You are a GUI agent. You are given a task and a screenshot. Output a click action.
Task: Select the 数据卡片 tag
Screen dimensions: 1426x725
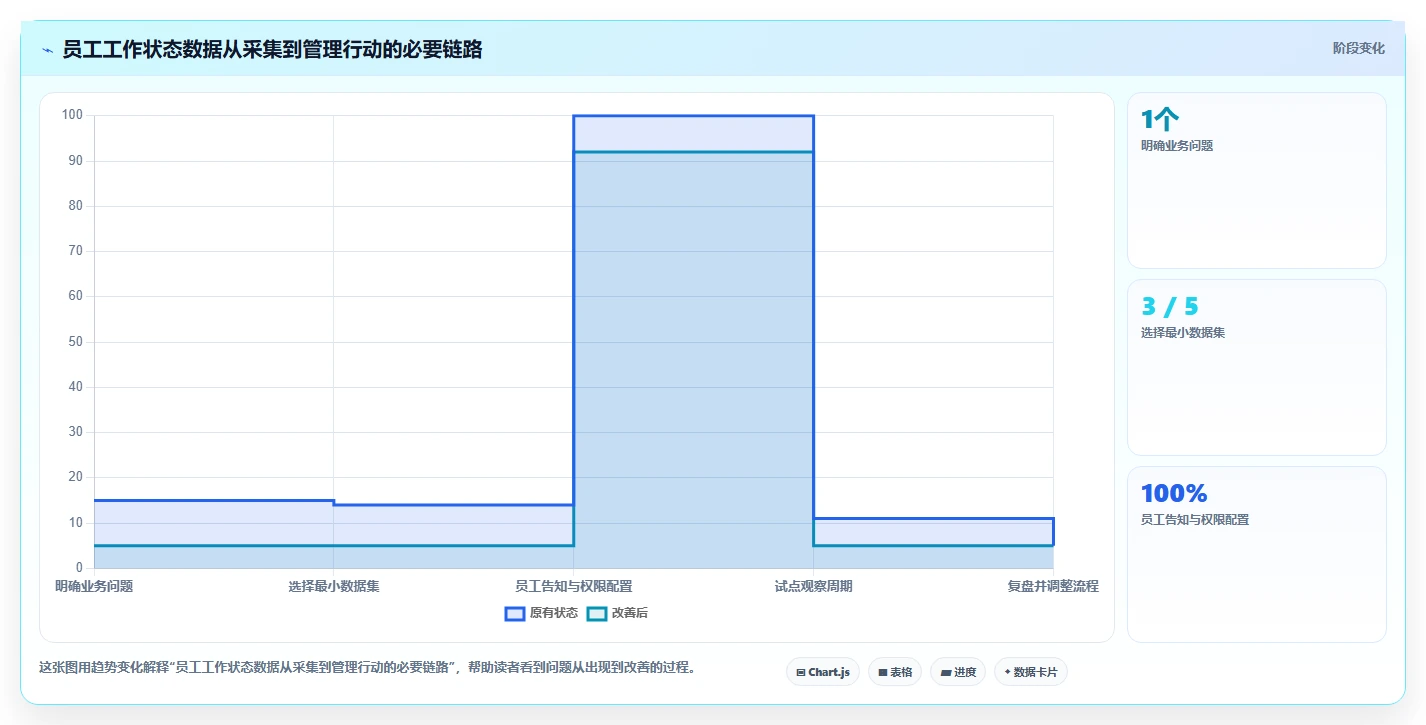[x=1031, y=672]
